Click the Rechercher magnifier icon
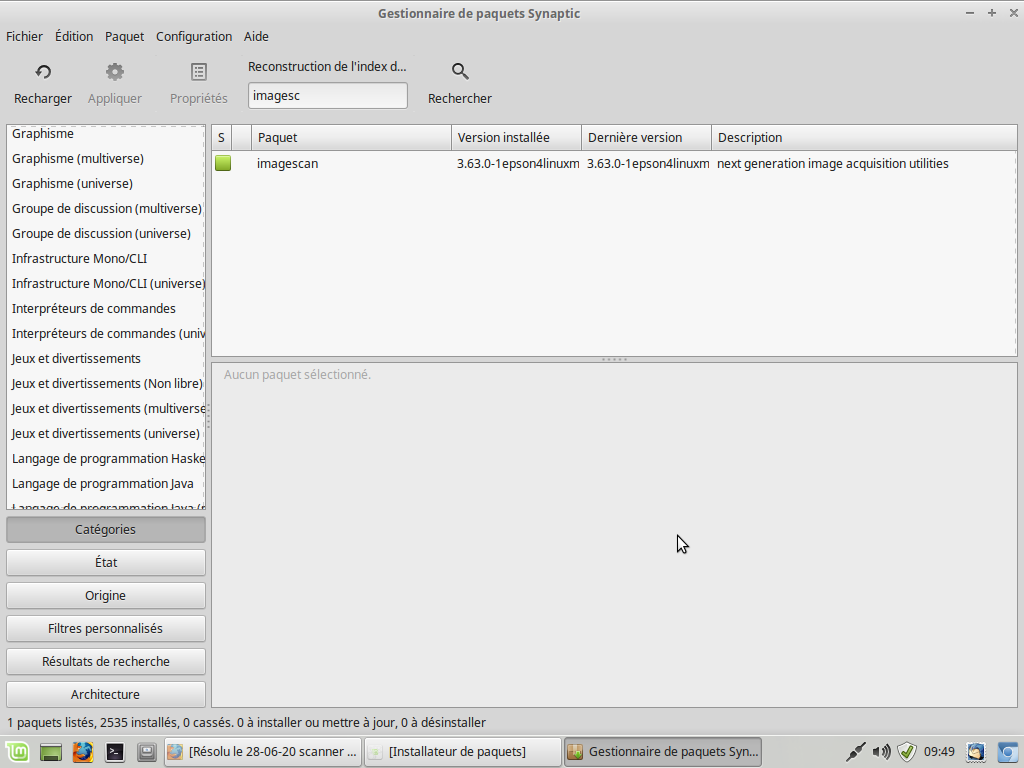This screenshot has height=768, width=1024. (x=460, y=72)
